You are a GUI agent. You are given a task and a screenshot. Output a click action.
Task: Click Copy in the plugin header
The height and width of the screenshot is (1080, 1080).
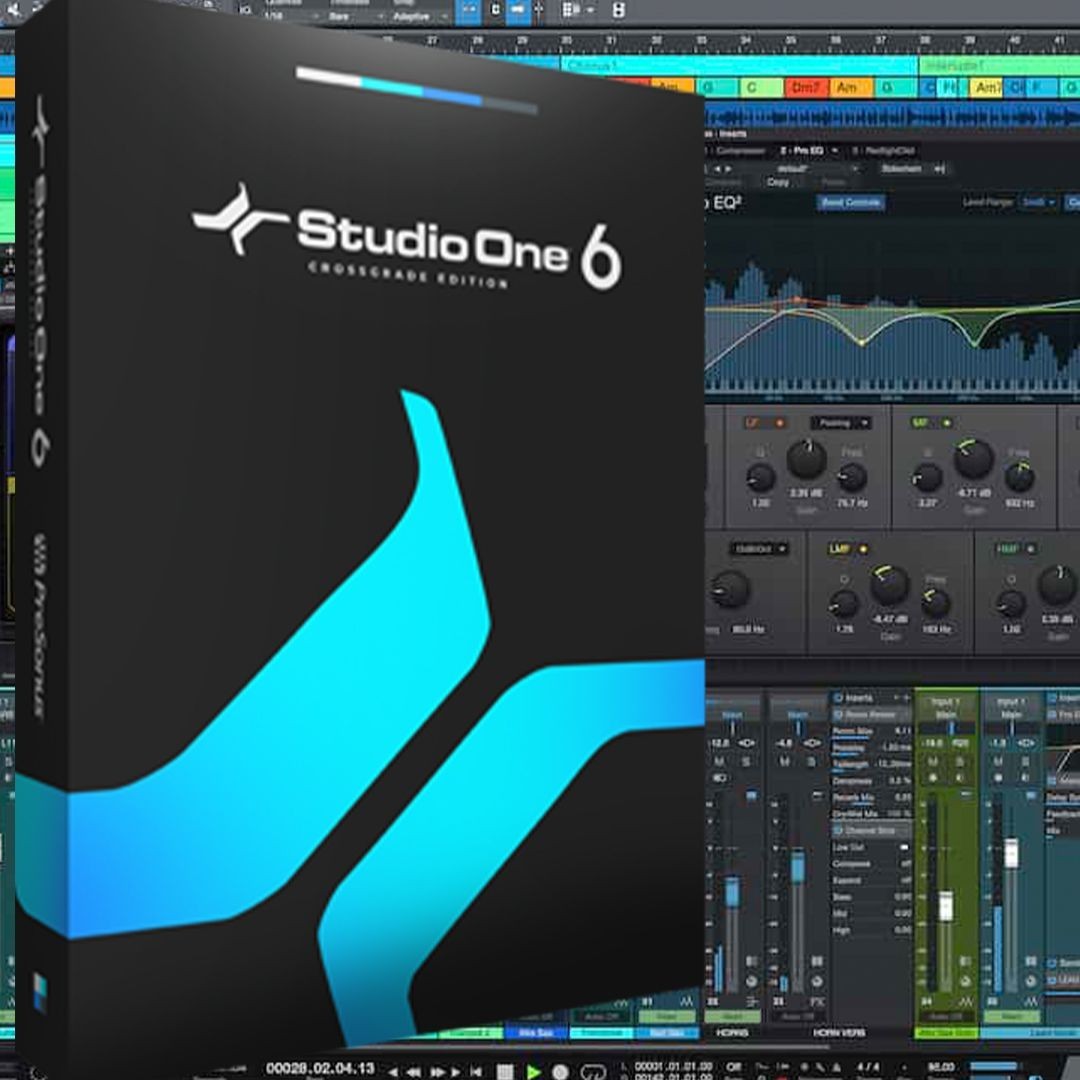tap(779, 181)
